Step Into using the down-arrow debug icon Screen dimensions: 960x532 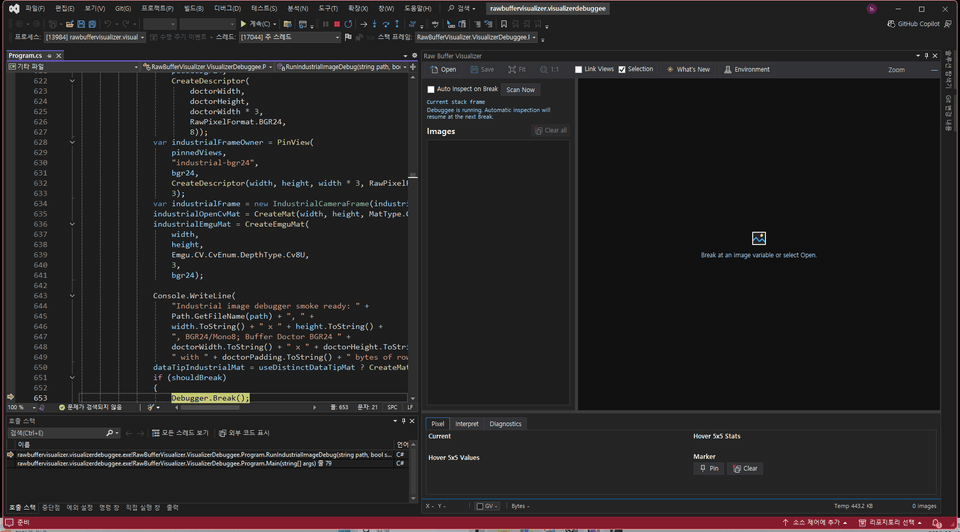pyautogui.click(x=375, y=24)
